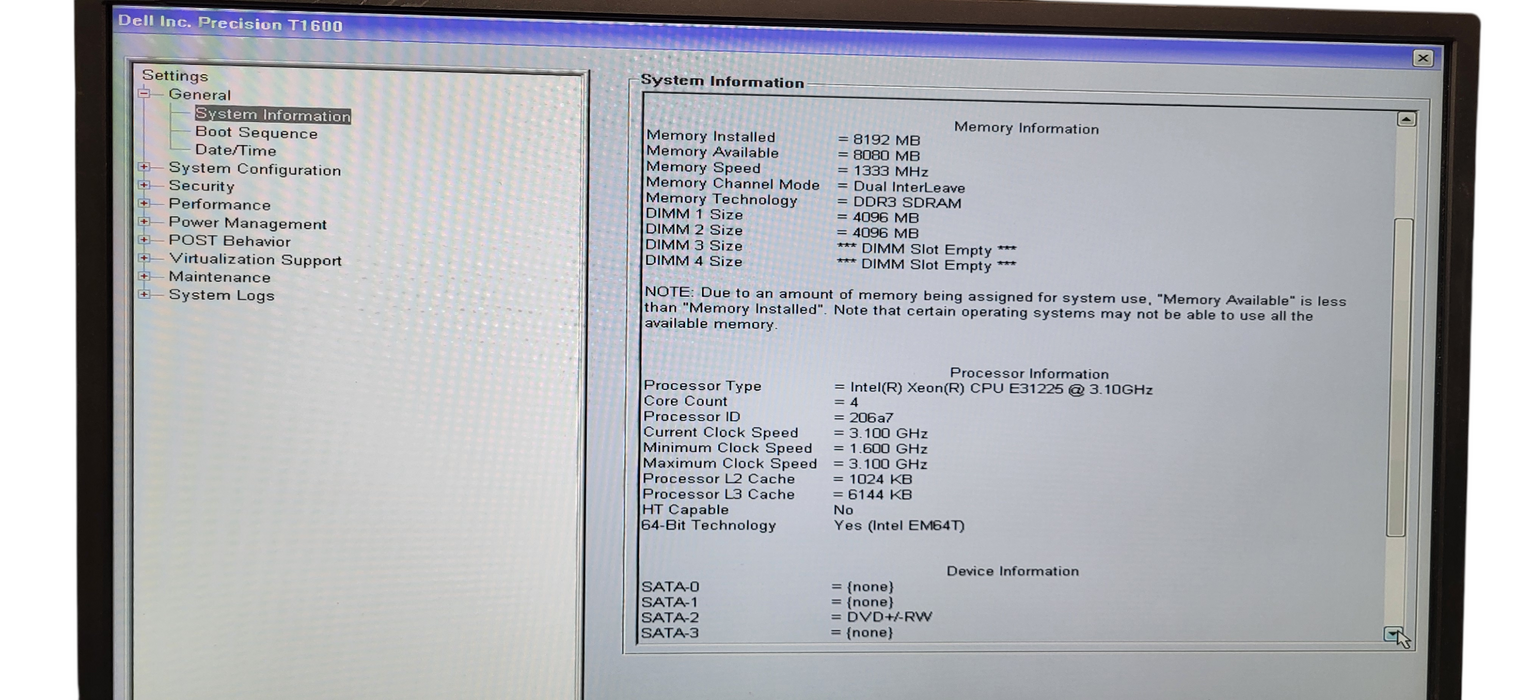Select the Security label
Viewport: 1515px width, 700px height.
tap(201, 186)
